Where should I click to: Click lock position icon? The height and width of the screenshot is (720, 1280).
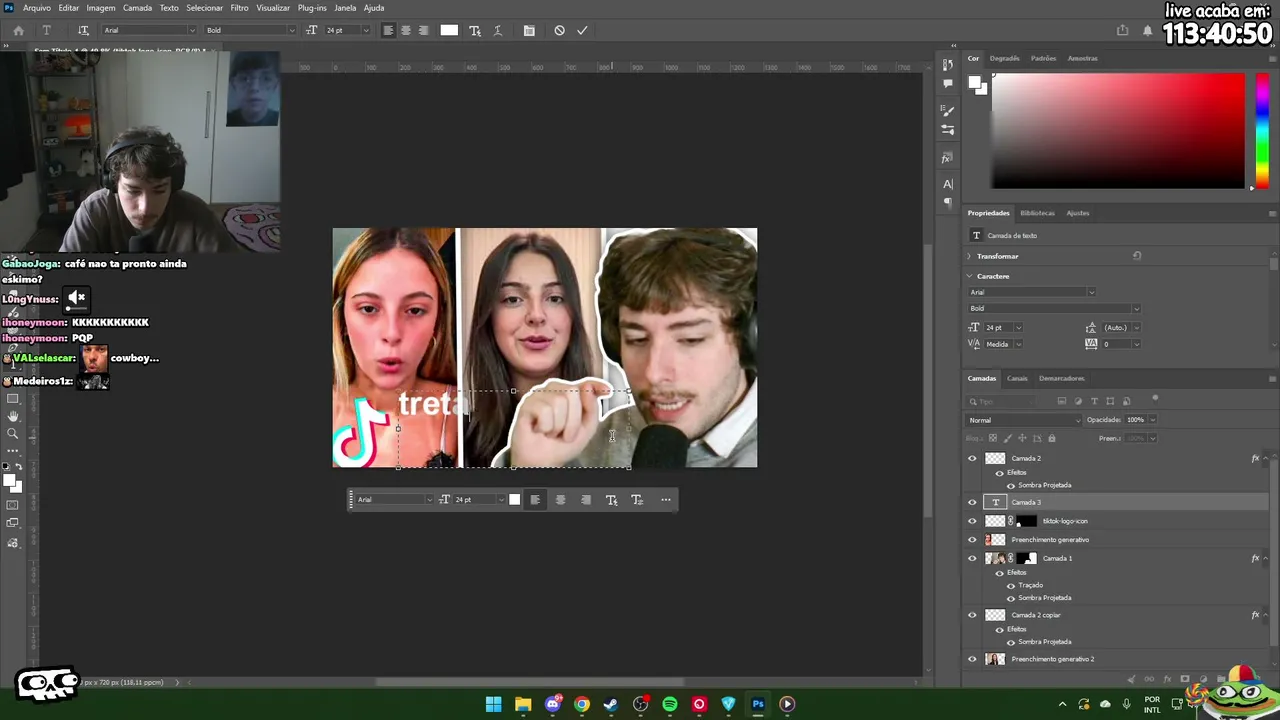coord(1022,438)
